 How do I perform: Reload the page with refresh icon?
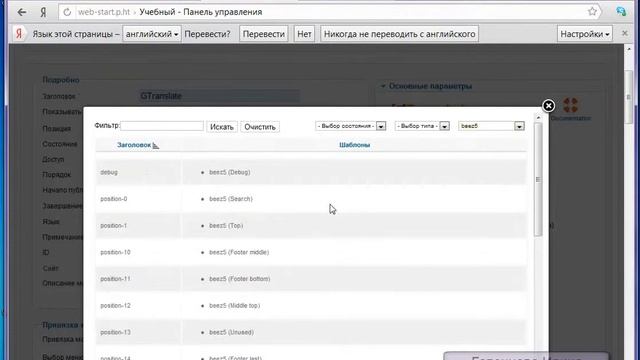(x=67, y=12)
